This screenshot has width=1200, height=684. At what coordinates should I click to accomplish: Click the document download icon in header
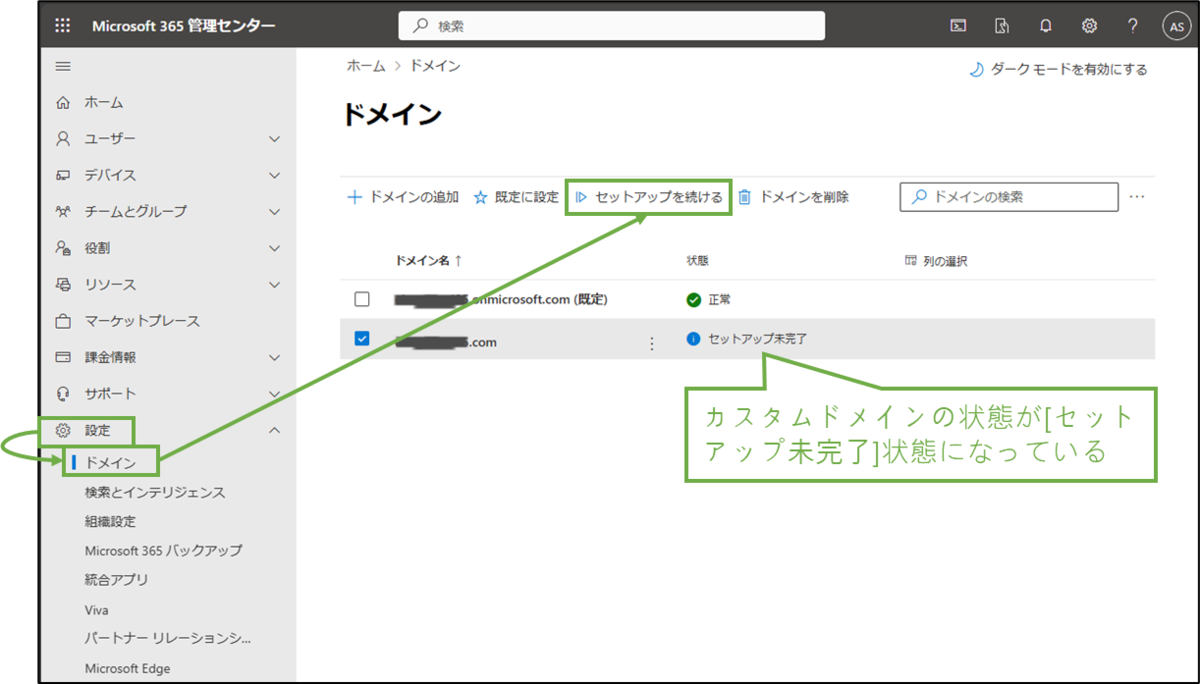click(1002, 26)
